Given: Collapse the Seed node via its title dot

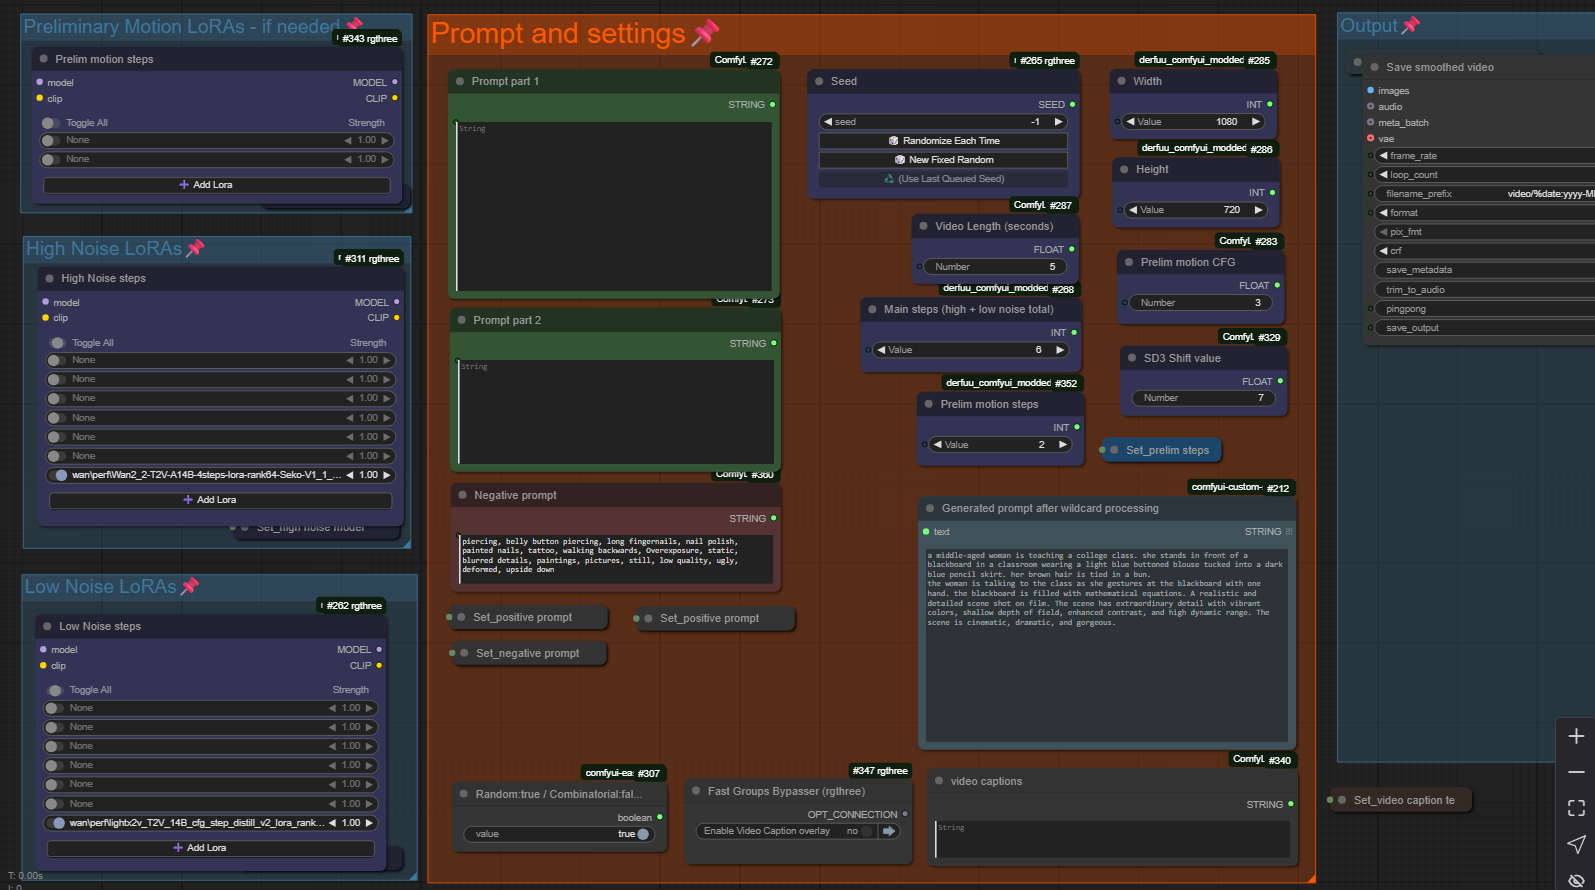Looking at the screenshot, I should 820,81.
